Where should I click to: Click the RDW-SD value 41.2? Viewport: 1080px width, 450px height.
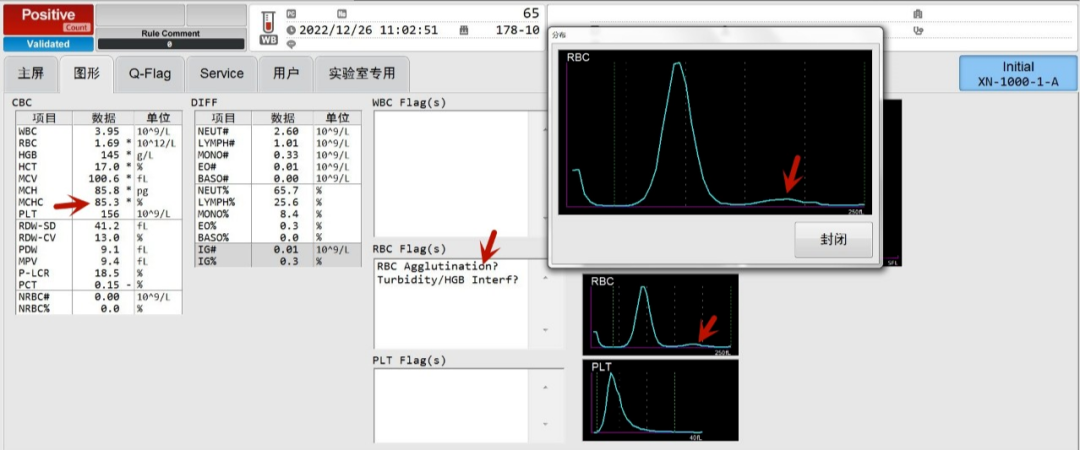(x=105, y=225)
